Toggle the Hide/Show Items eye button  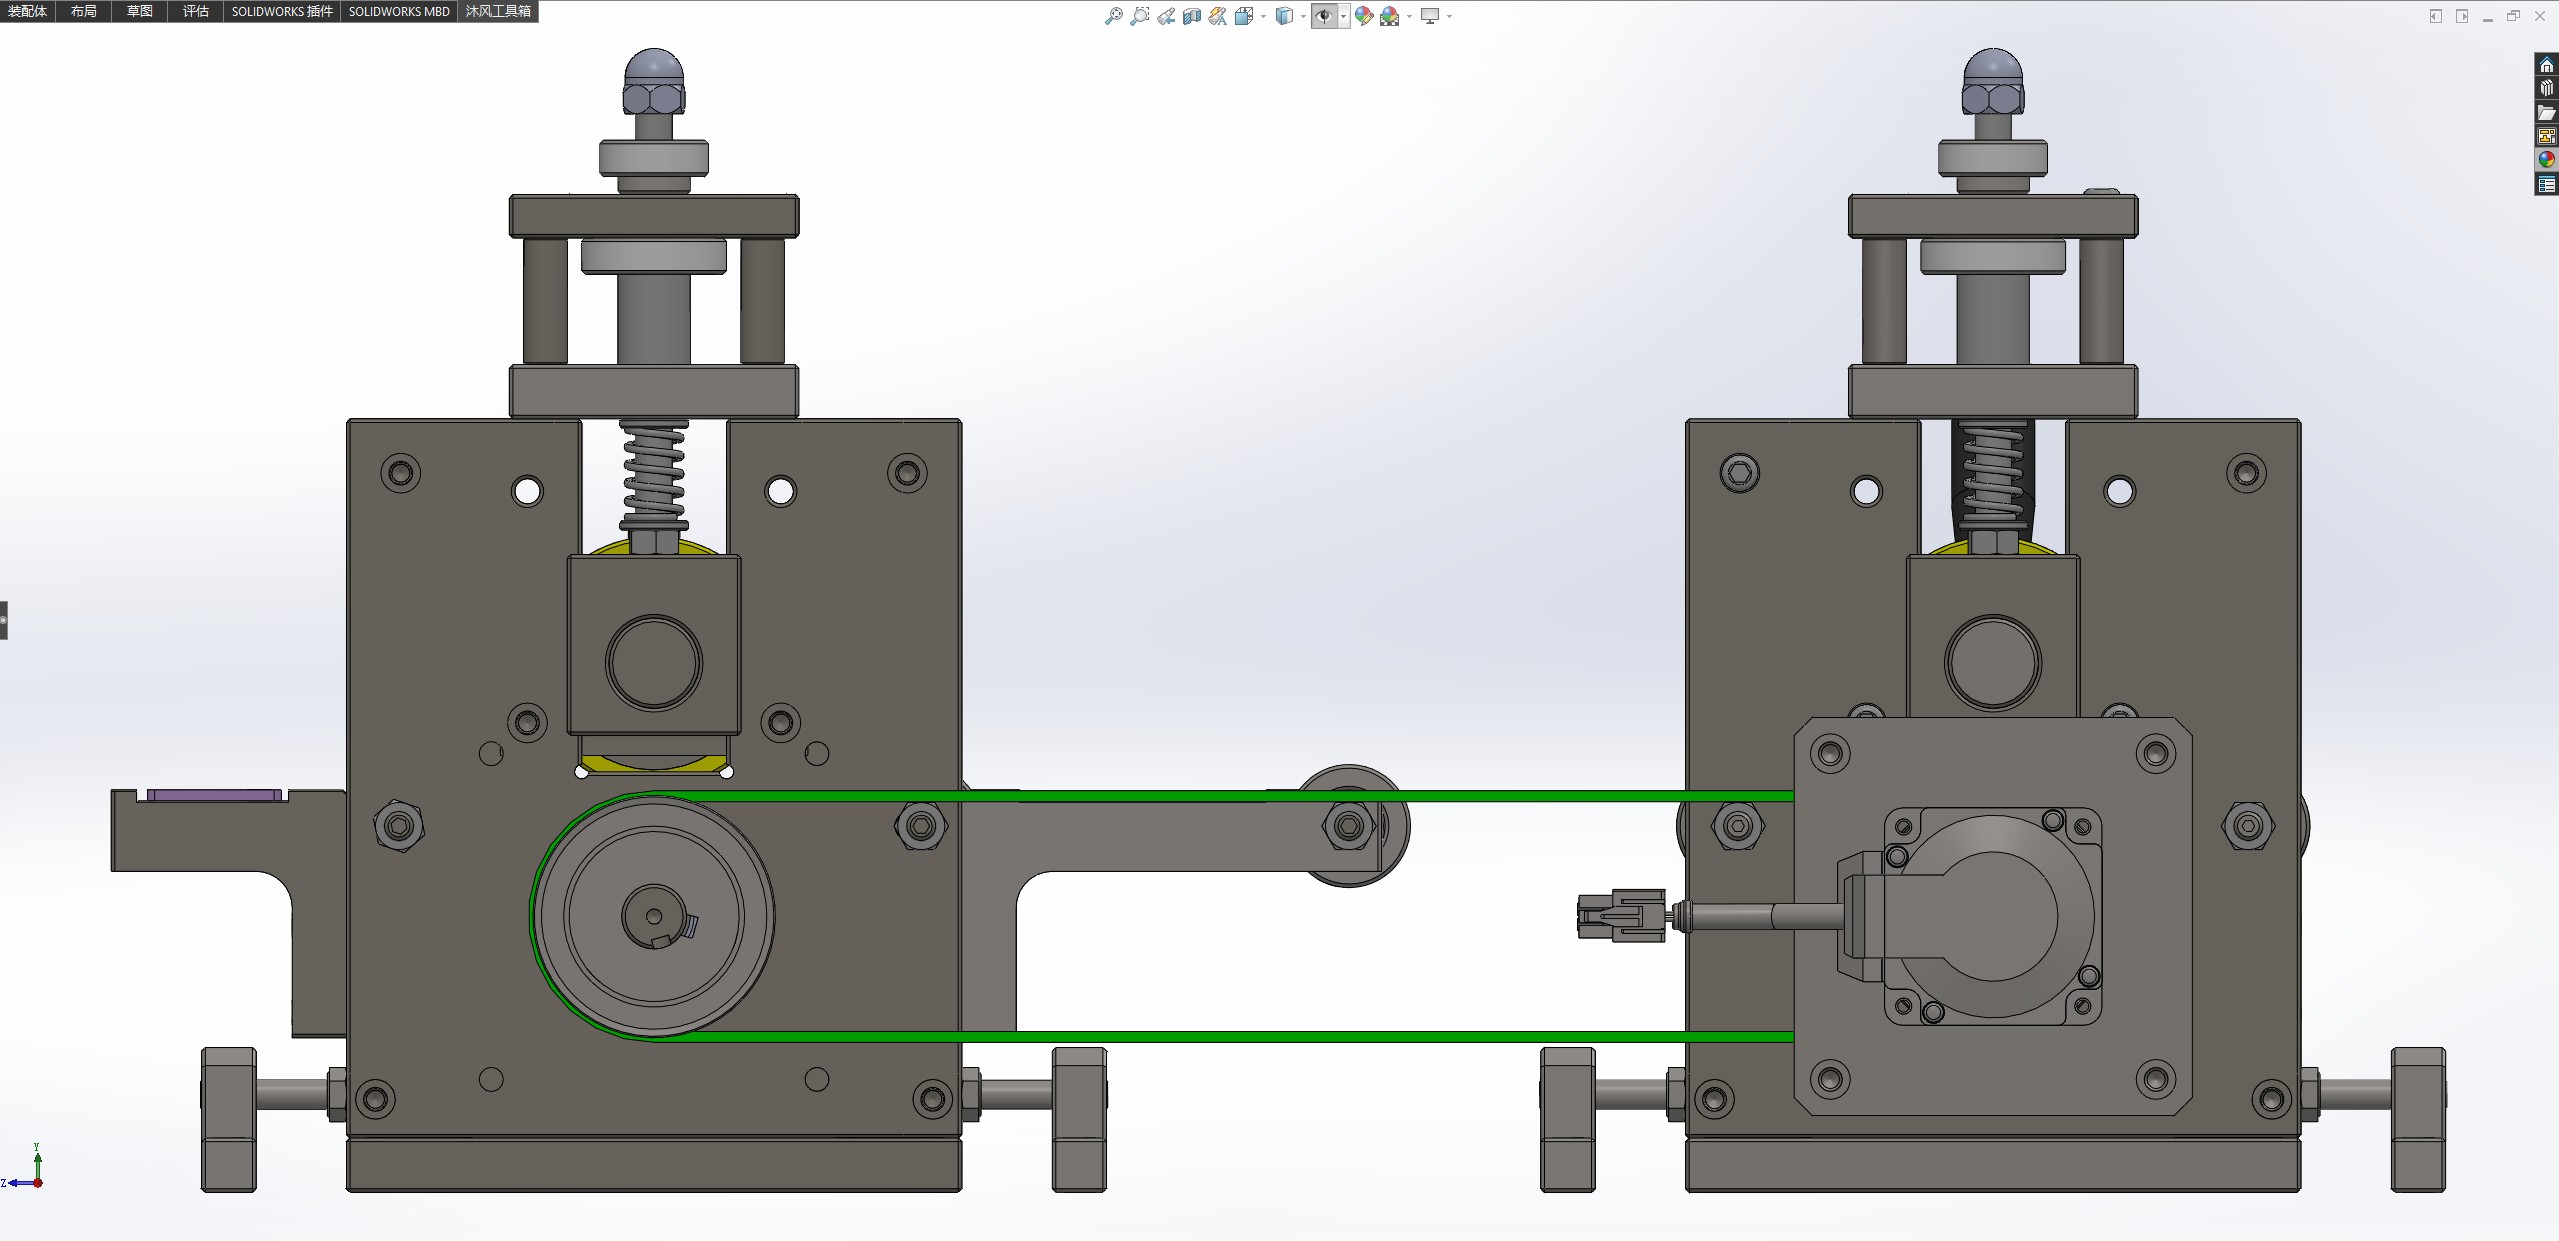click(x=1324, y=16)
